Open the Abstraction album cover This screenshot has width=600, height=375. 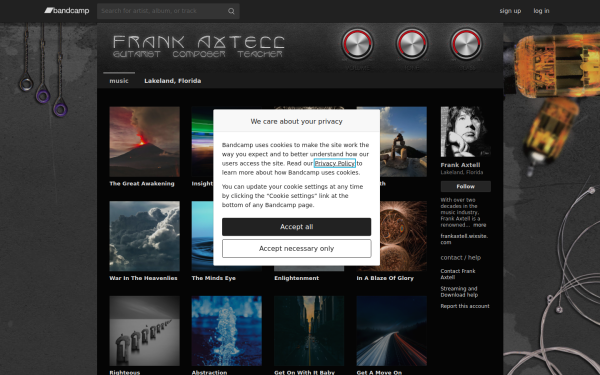click(x=227, y=331)
